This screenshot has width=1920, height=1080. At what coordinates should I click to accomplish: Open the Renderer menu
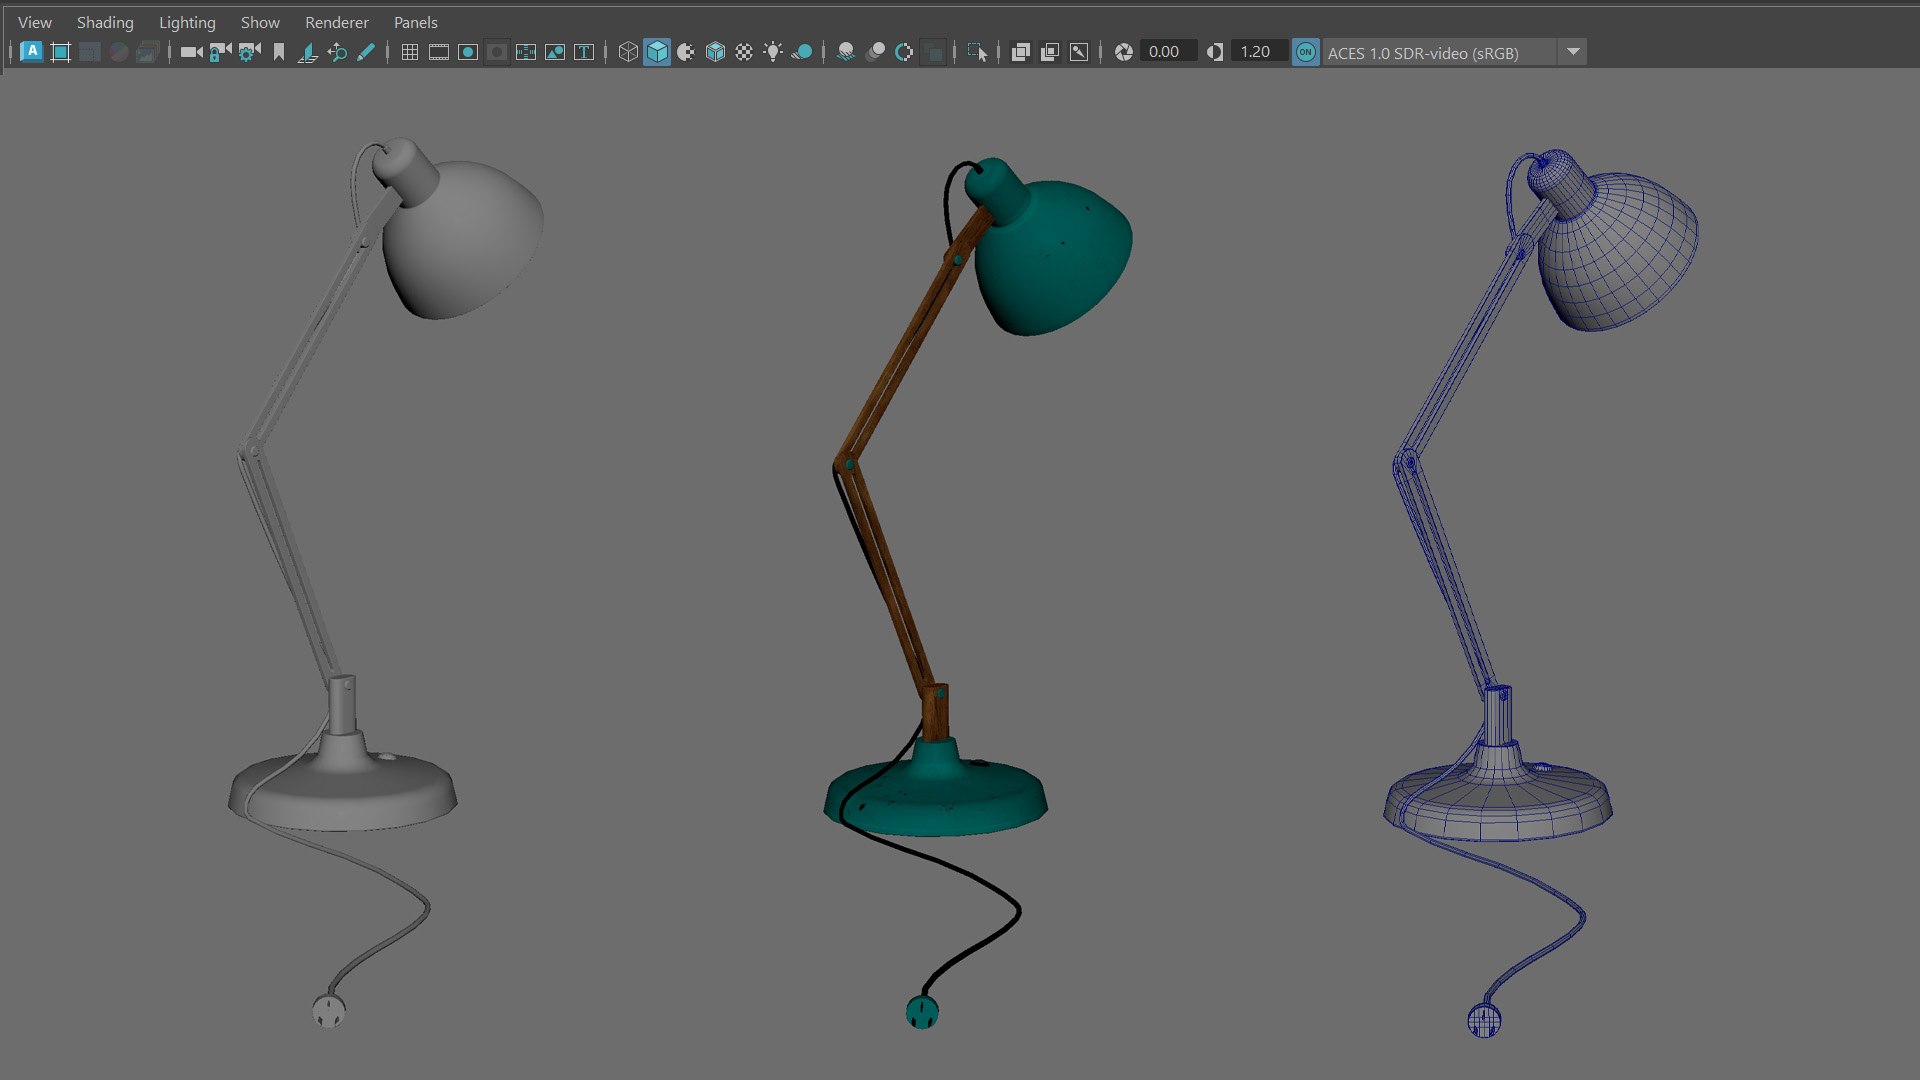[x=337, y=22]
